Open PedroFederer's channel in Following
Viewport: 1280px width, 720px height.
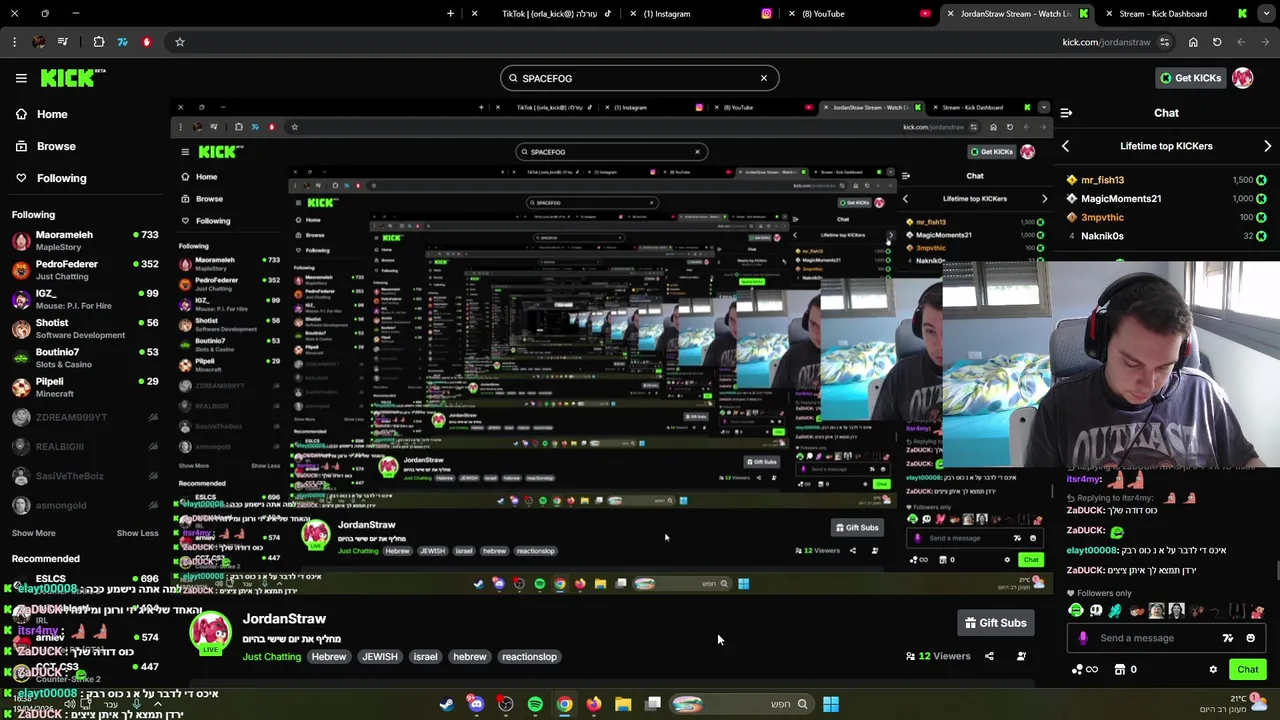[85, 270]
